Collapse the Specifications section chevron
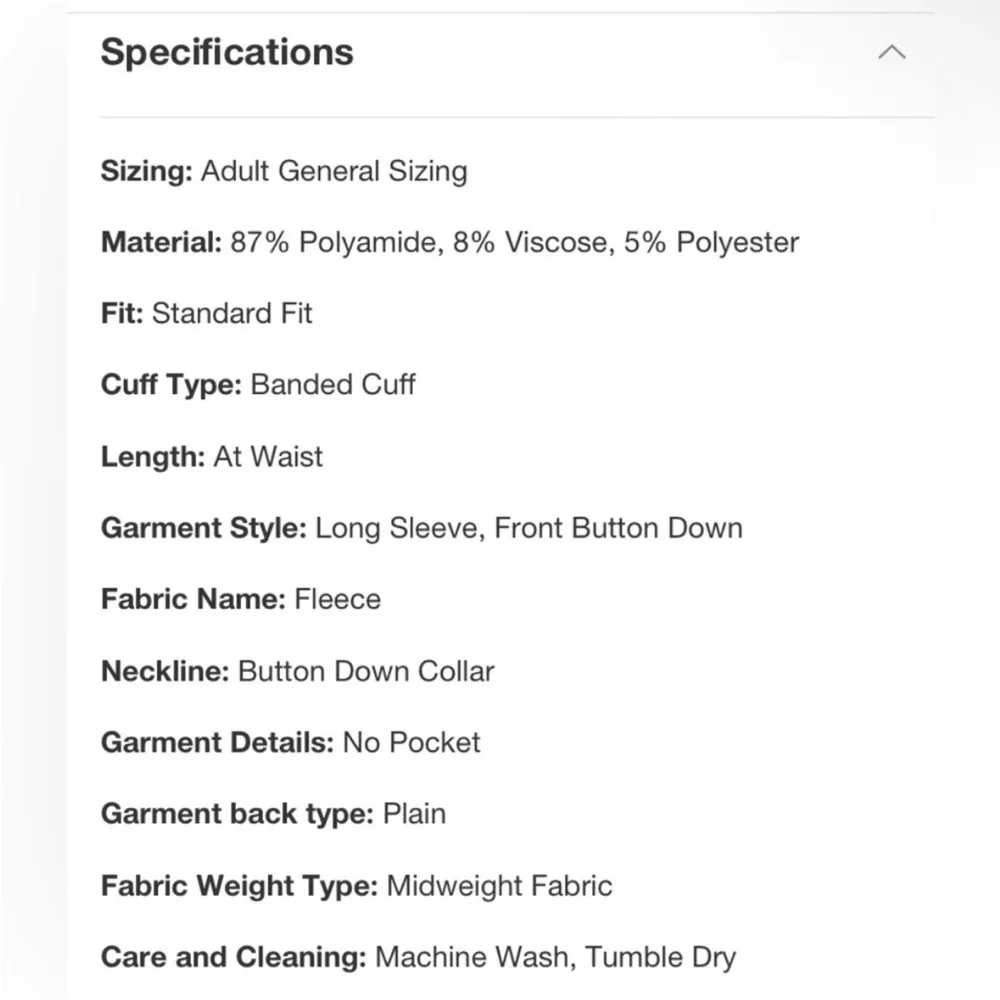 (892, 52)
